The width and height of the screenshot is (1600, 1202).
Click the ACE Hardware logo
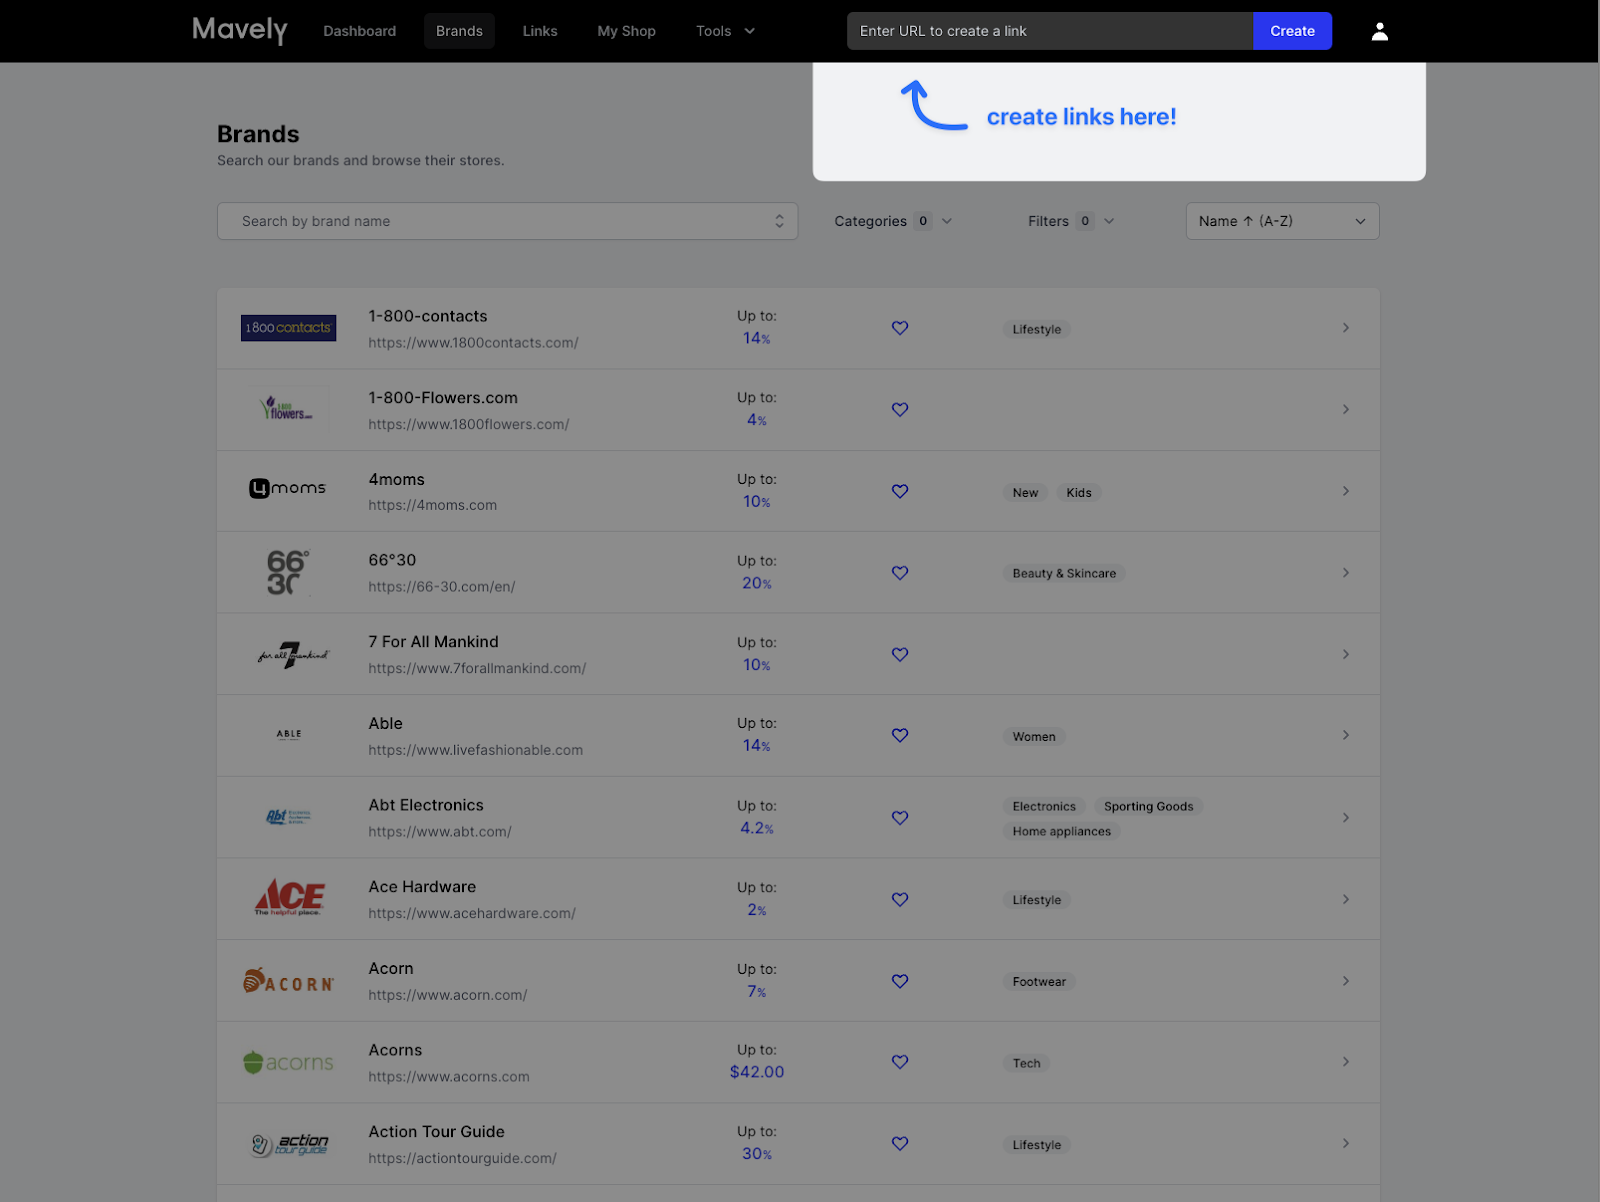[x=289, y=898]
